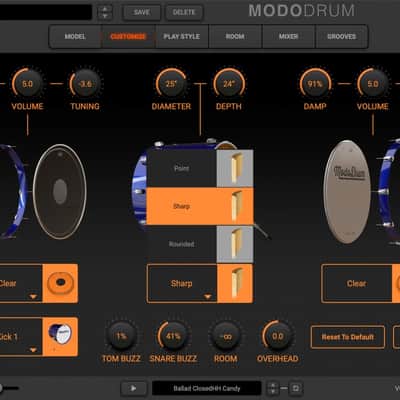Select the Point bearing edge option
400x400 pixels.
pos(182,168)
